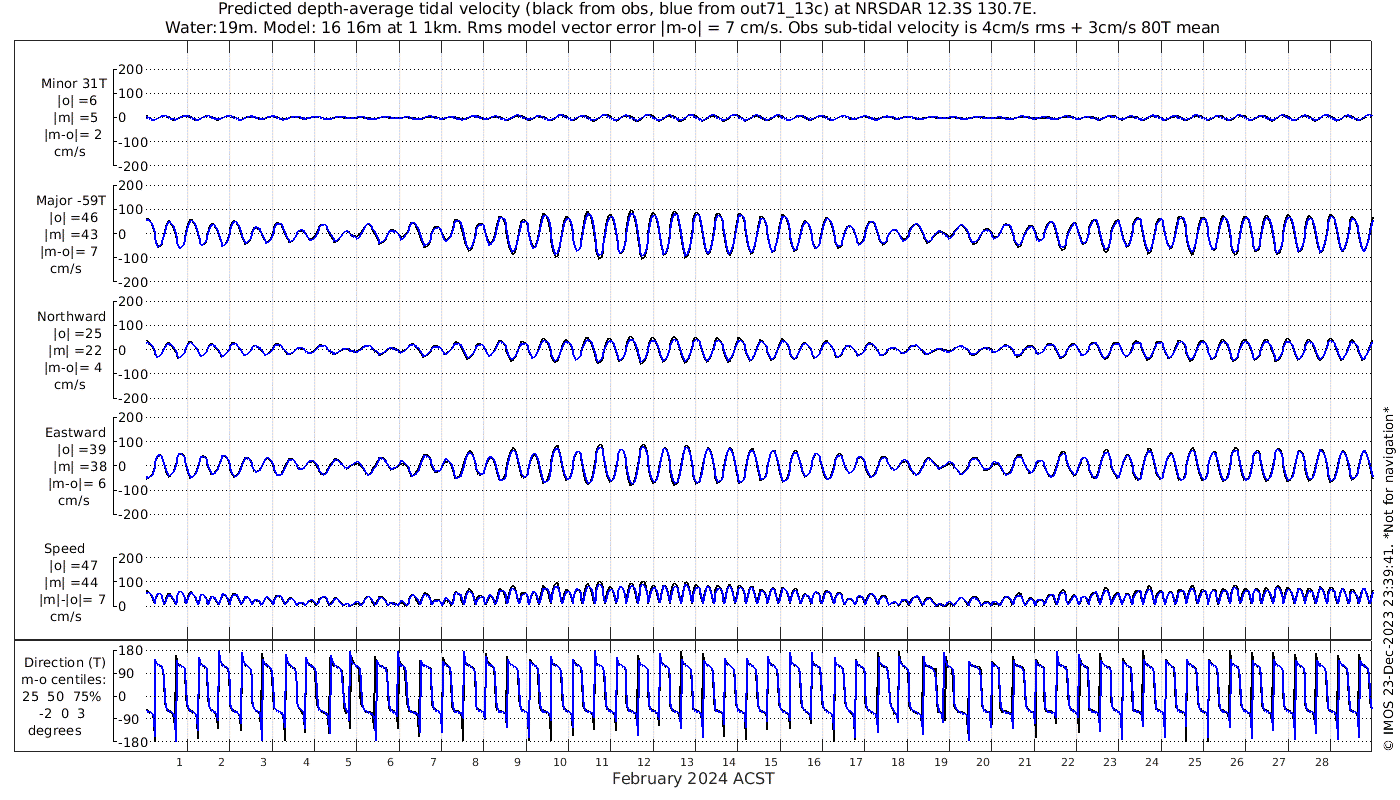Click the 'Eastward' panel label
The height and width of the screenshot is (800, 1400).
75,432
